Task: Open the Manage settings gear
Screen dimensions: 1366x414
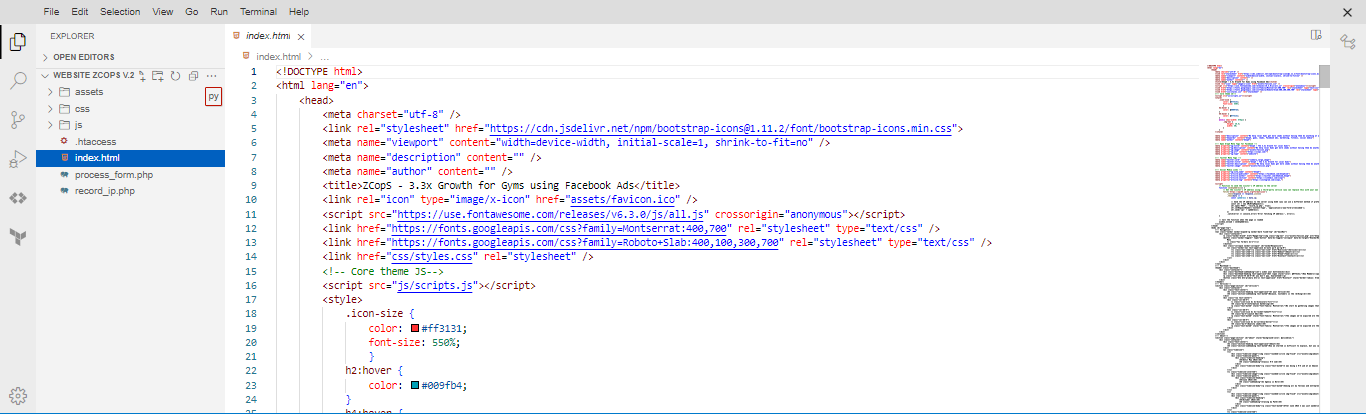Action: tap(18, 395)
